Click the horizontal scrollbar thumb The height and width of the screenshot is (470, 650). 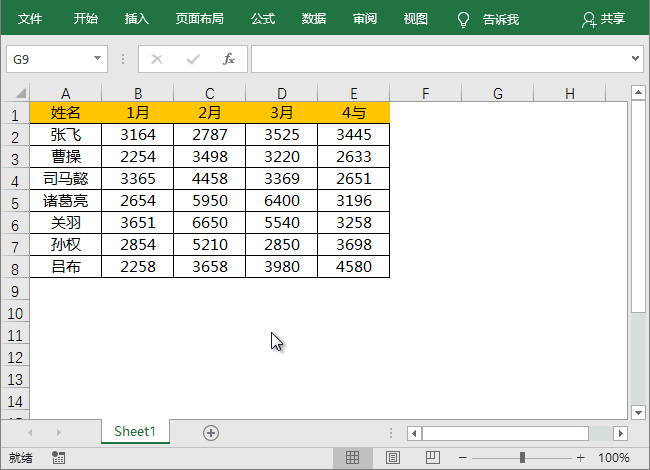pyautogui.click(x=505, y=434)
